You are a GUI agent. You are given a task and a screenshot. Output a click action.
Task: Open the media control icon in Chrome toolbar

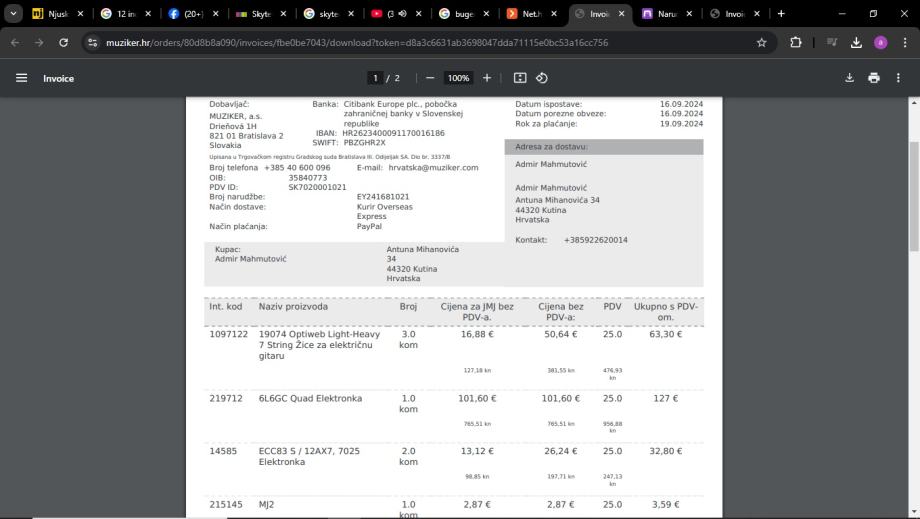(832, 42)
